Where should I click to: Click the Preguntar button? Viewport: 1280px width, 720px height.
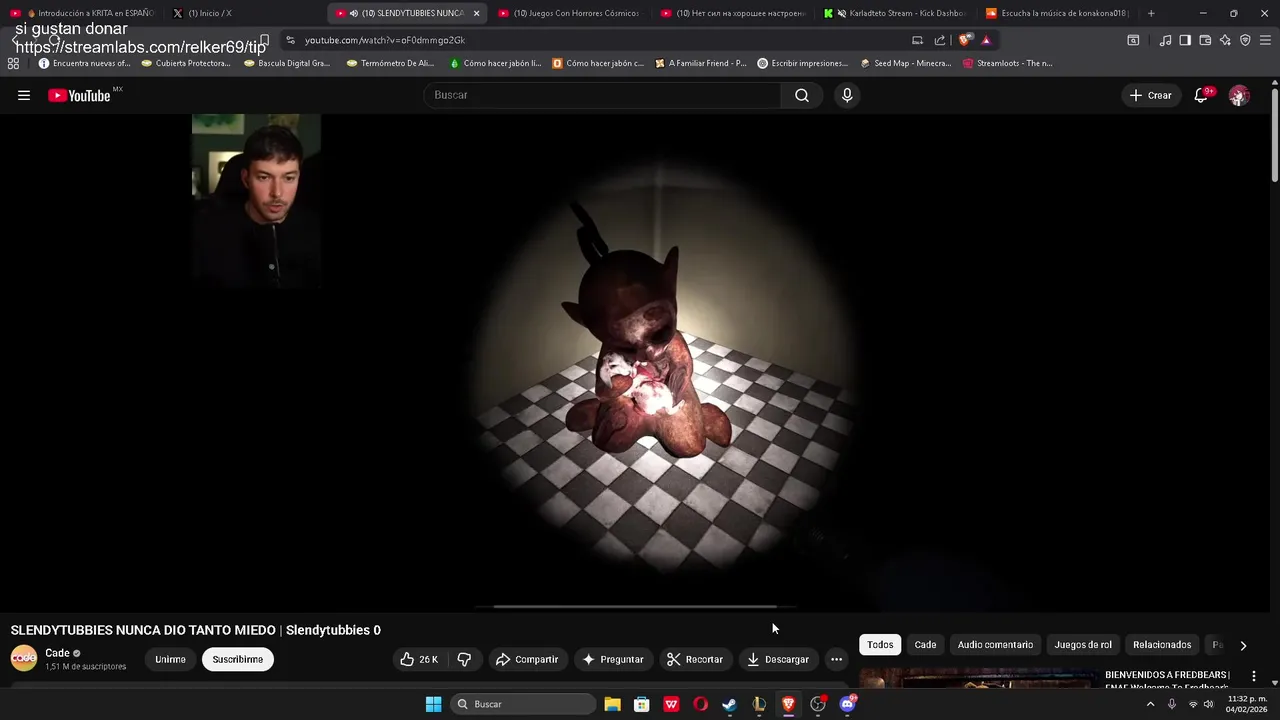coord(613,659)
